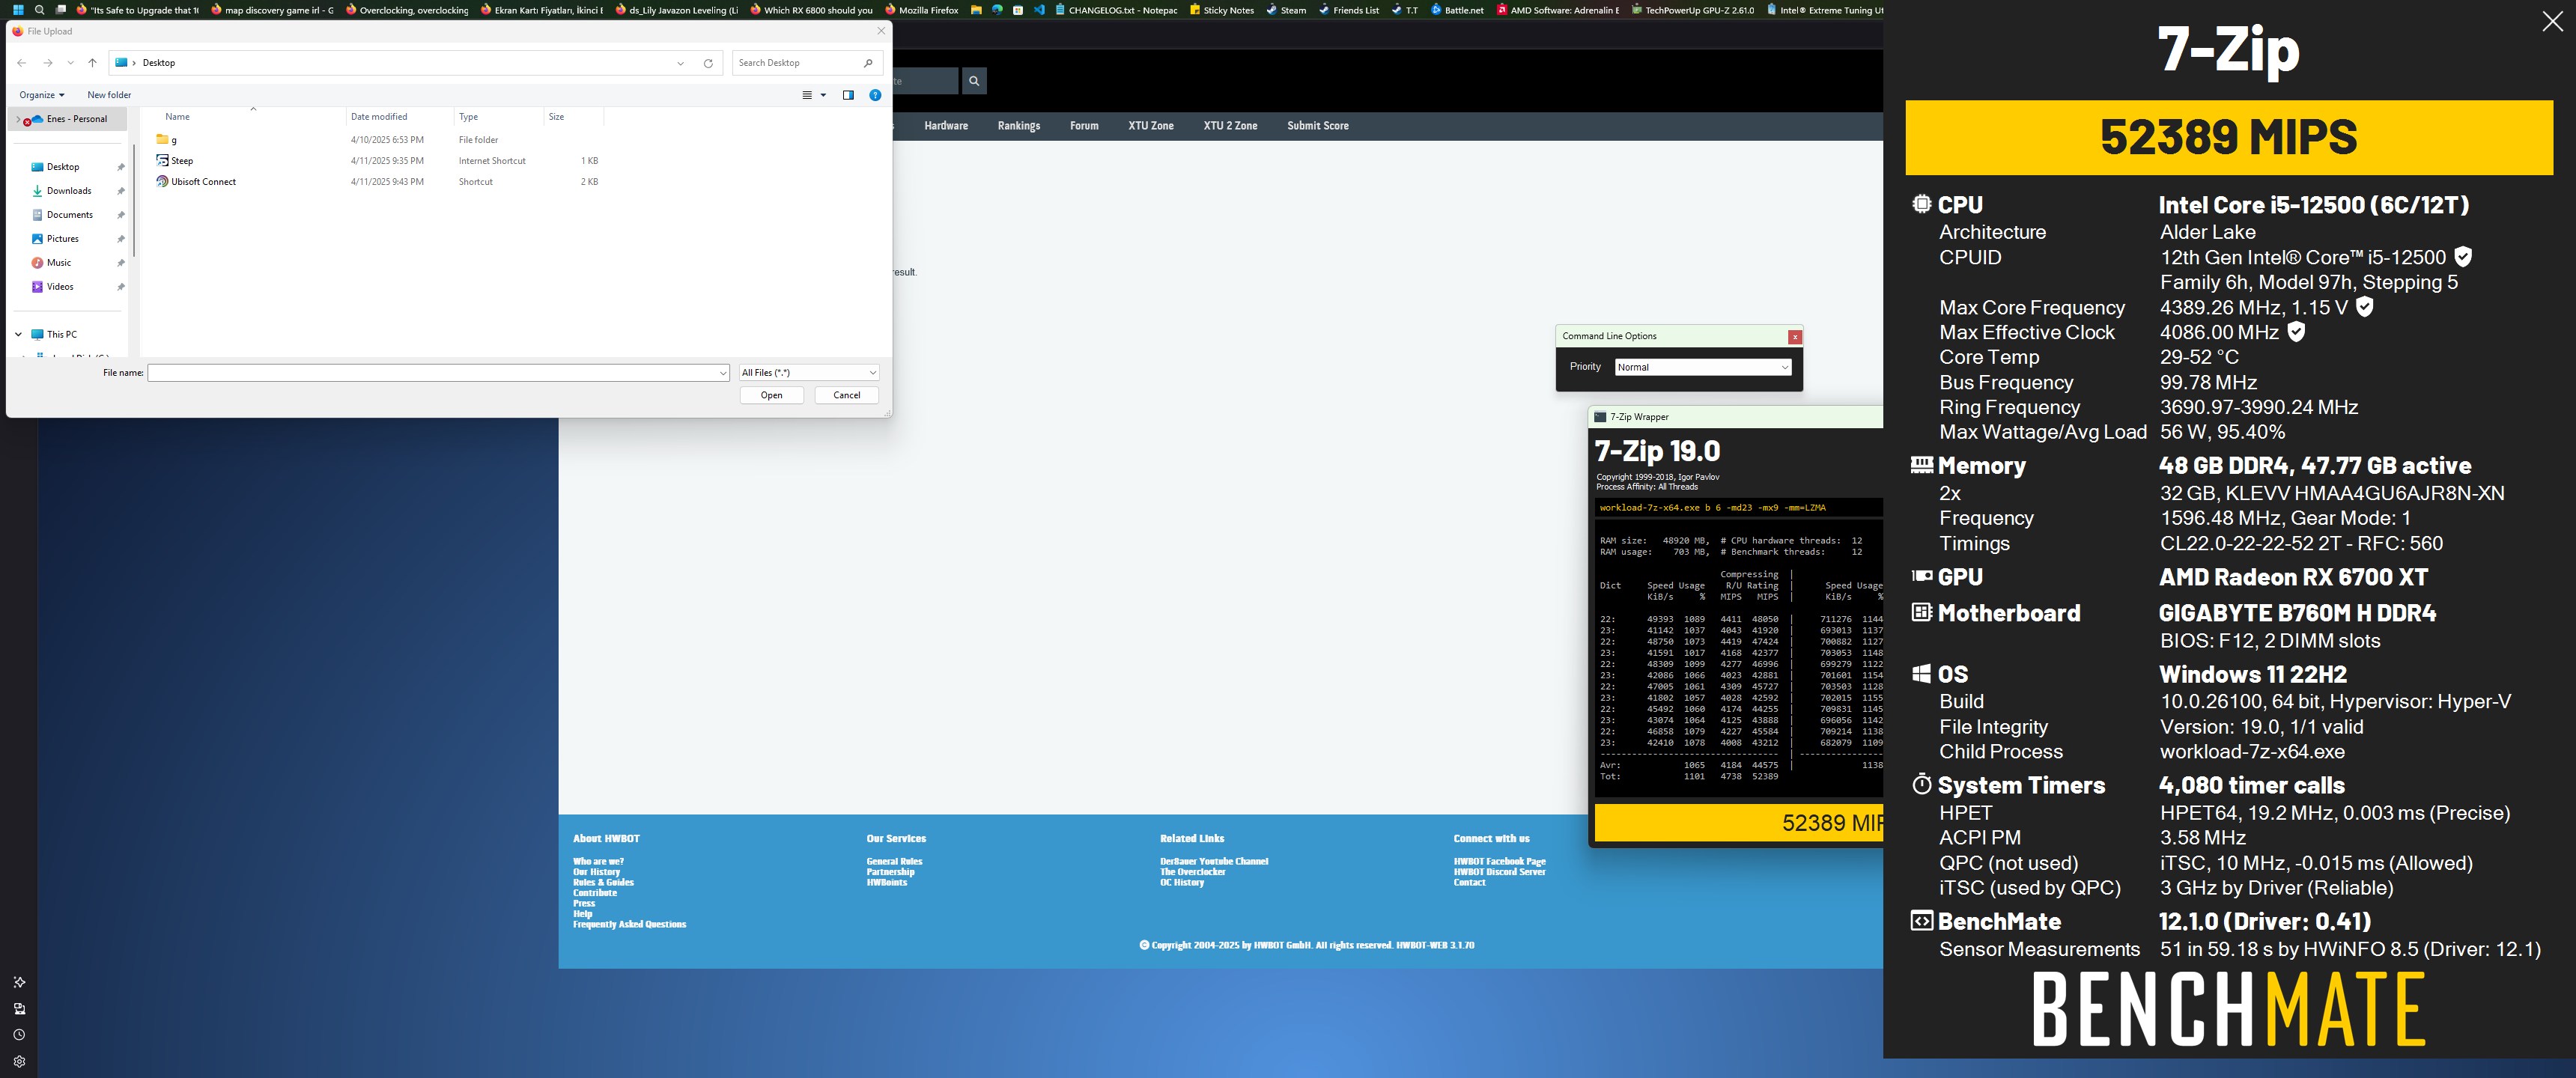The image size is (2576, 1078).
Task: Expand the address bar history dropdown
Action: pyautogui.click(x=681, y=63)
